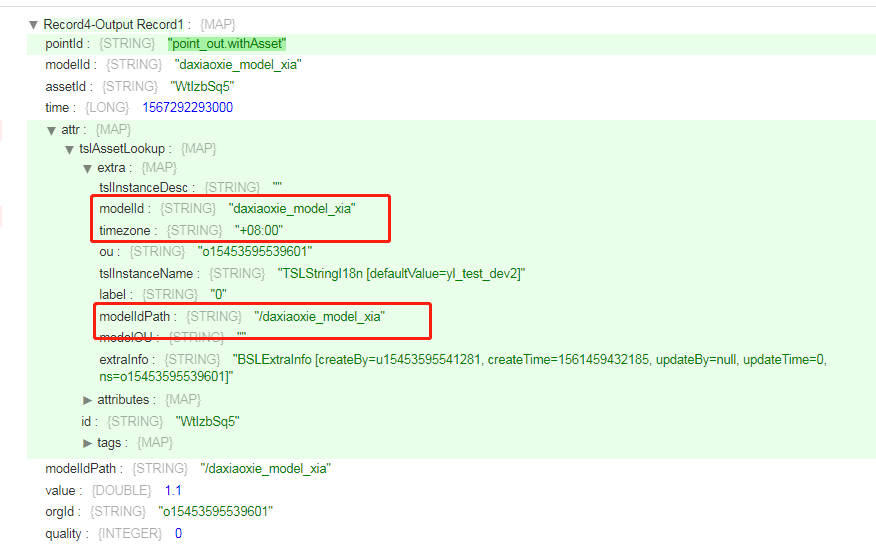The height and width of the screenshot is (553, 876).
Task: Collapse the Record4-Output Record1 node
Action: 34,24
